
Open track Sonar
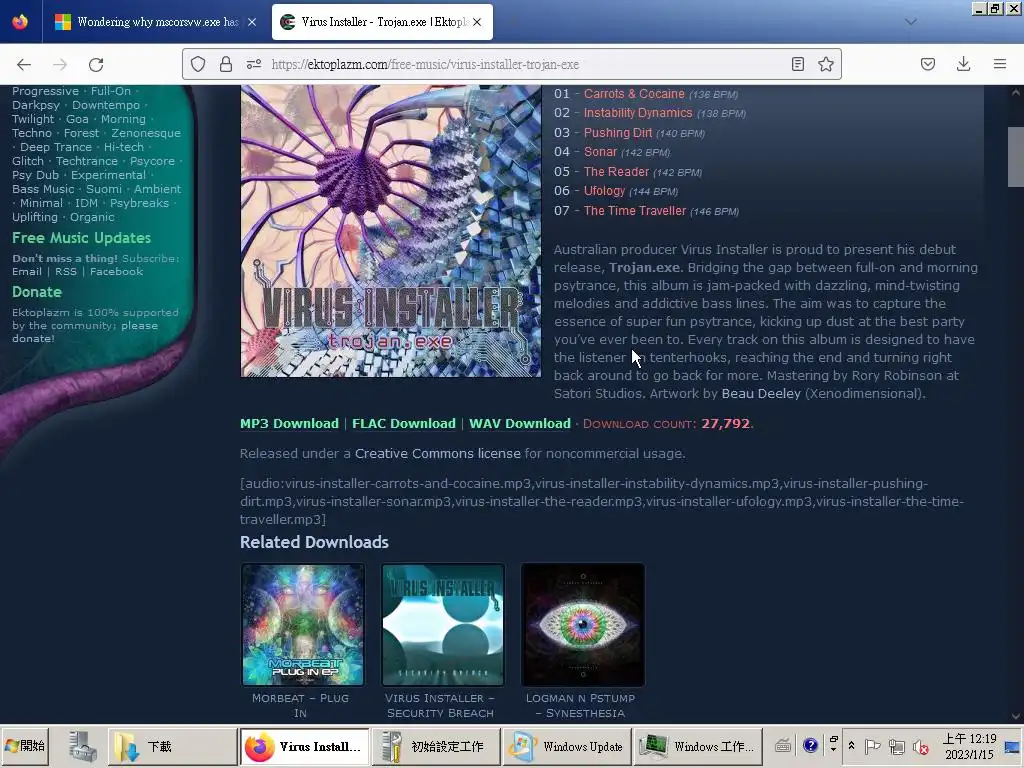click(600, 152)
